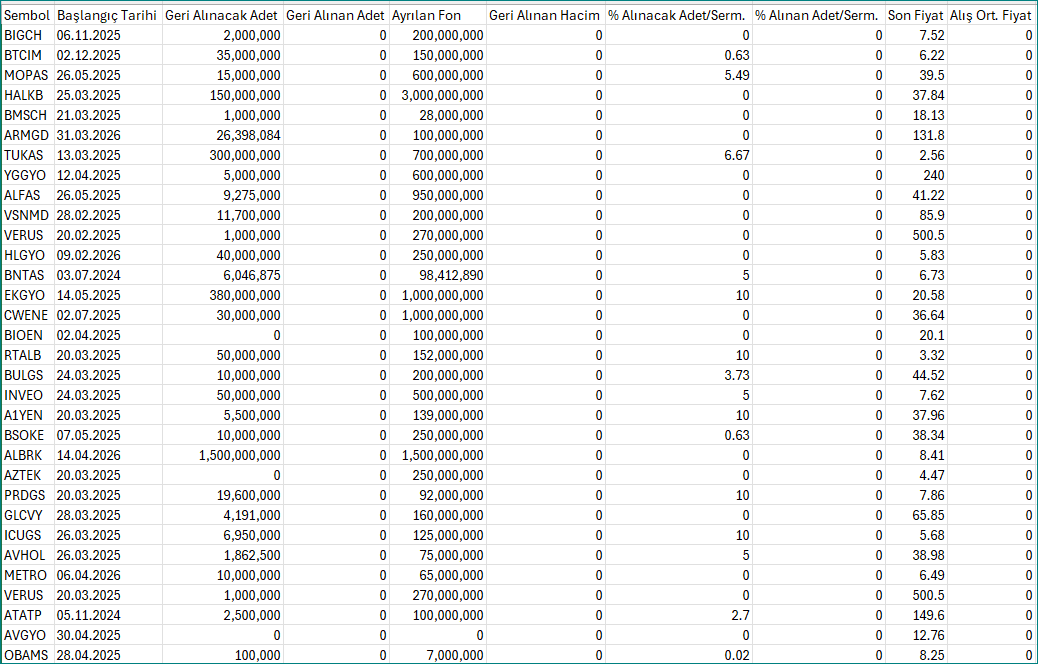Click the percentage cell 2.7

[679, 615]
